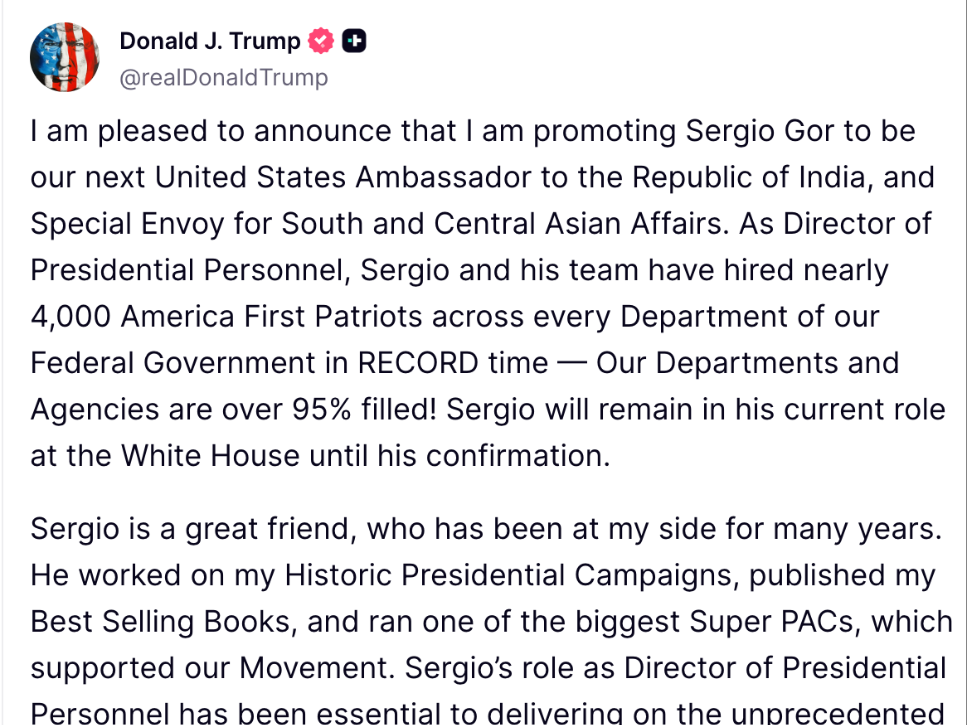Click the number 4,000 in the post

70,317
